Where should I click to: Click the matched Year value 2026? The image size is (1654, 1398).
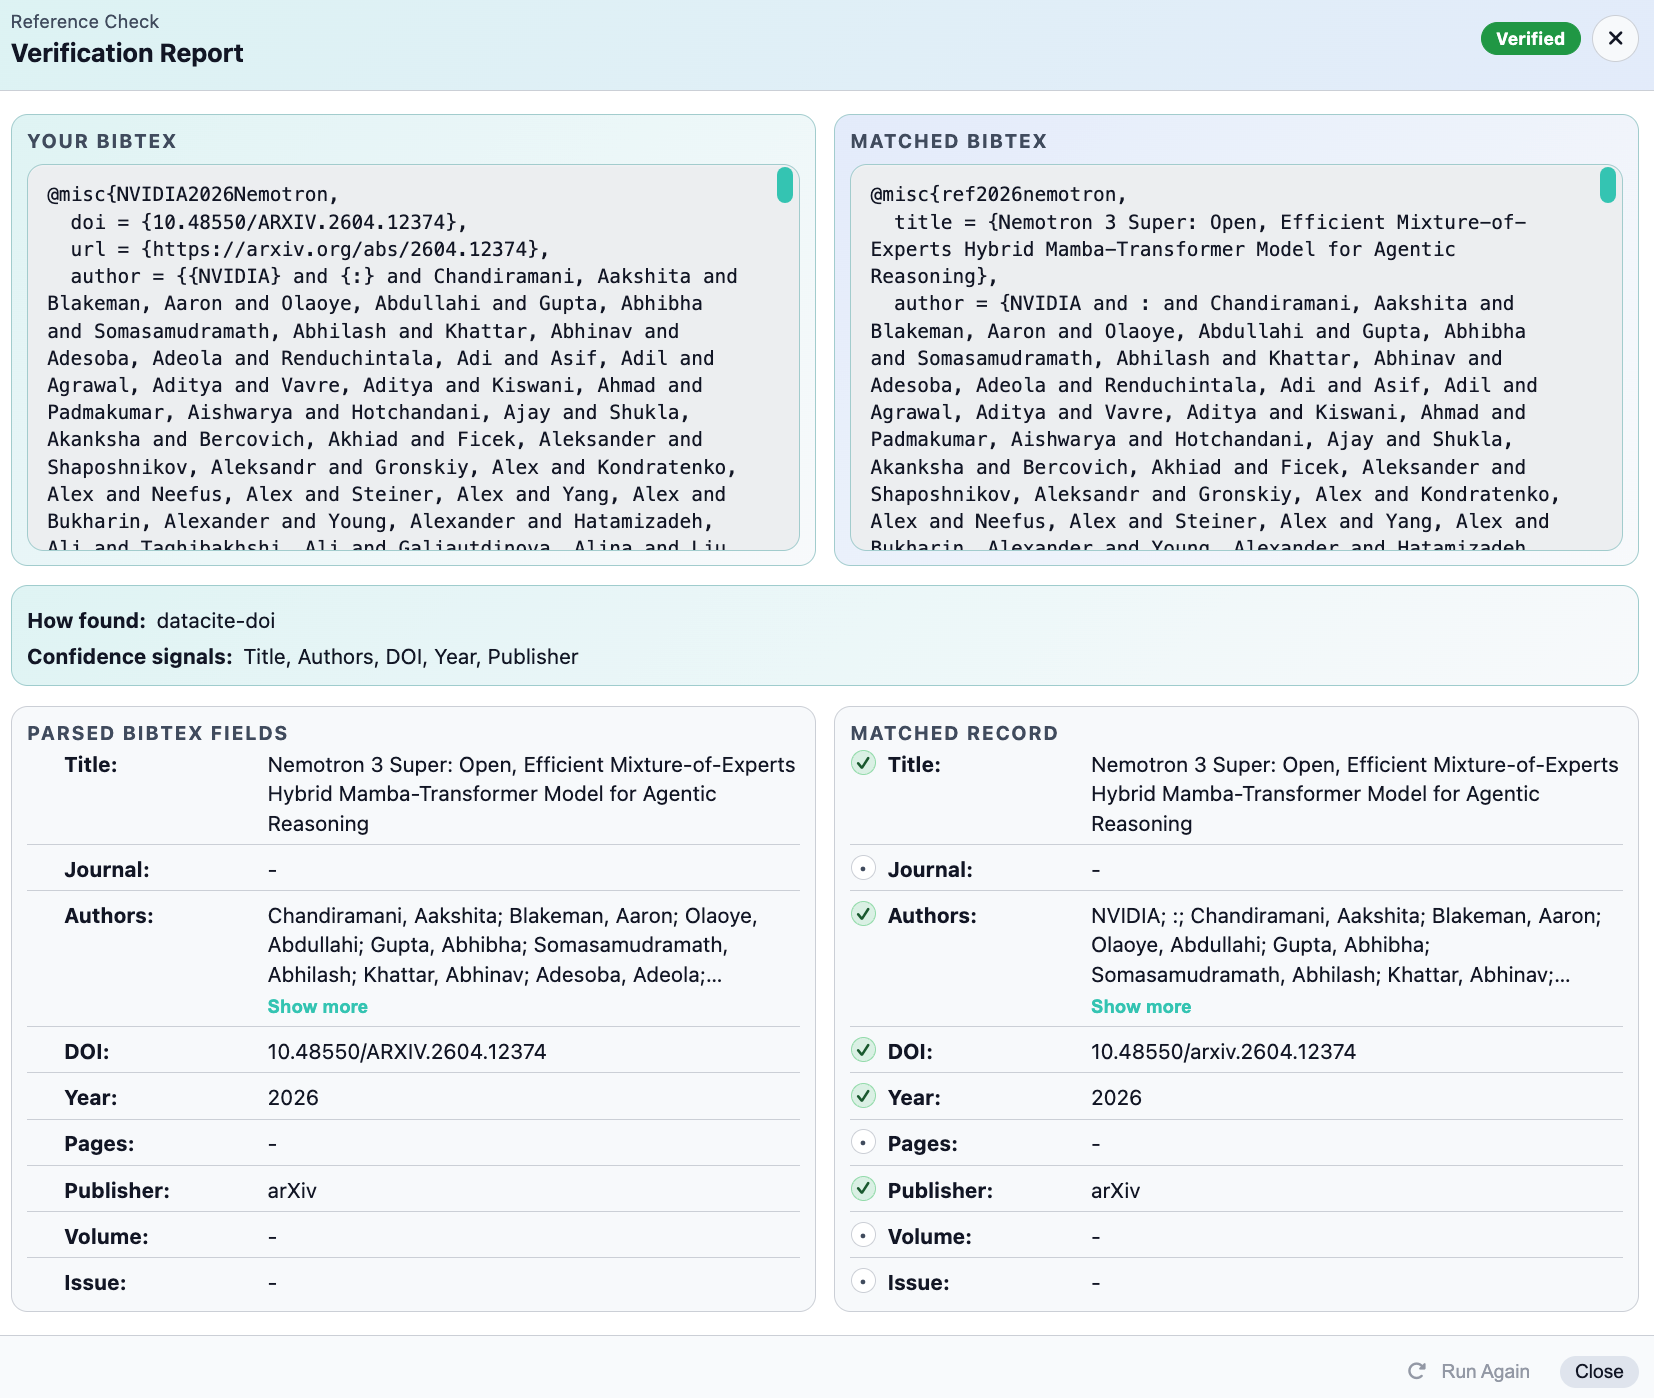tap(1116, 1098)
